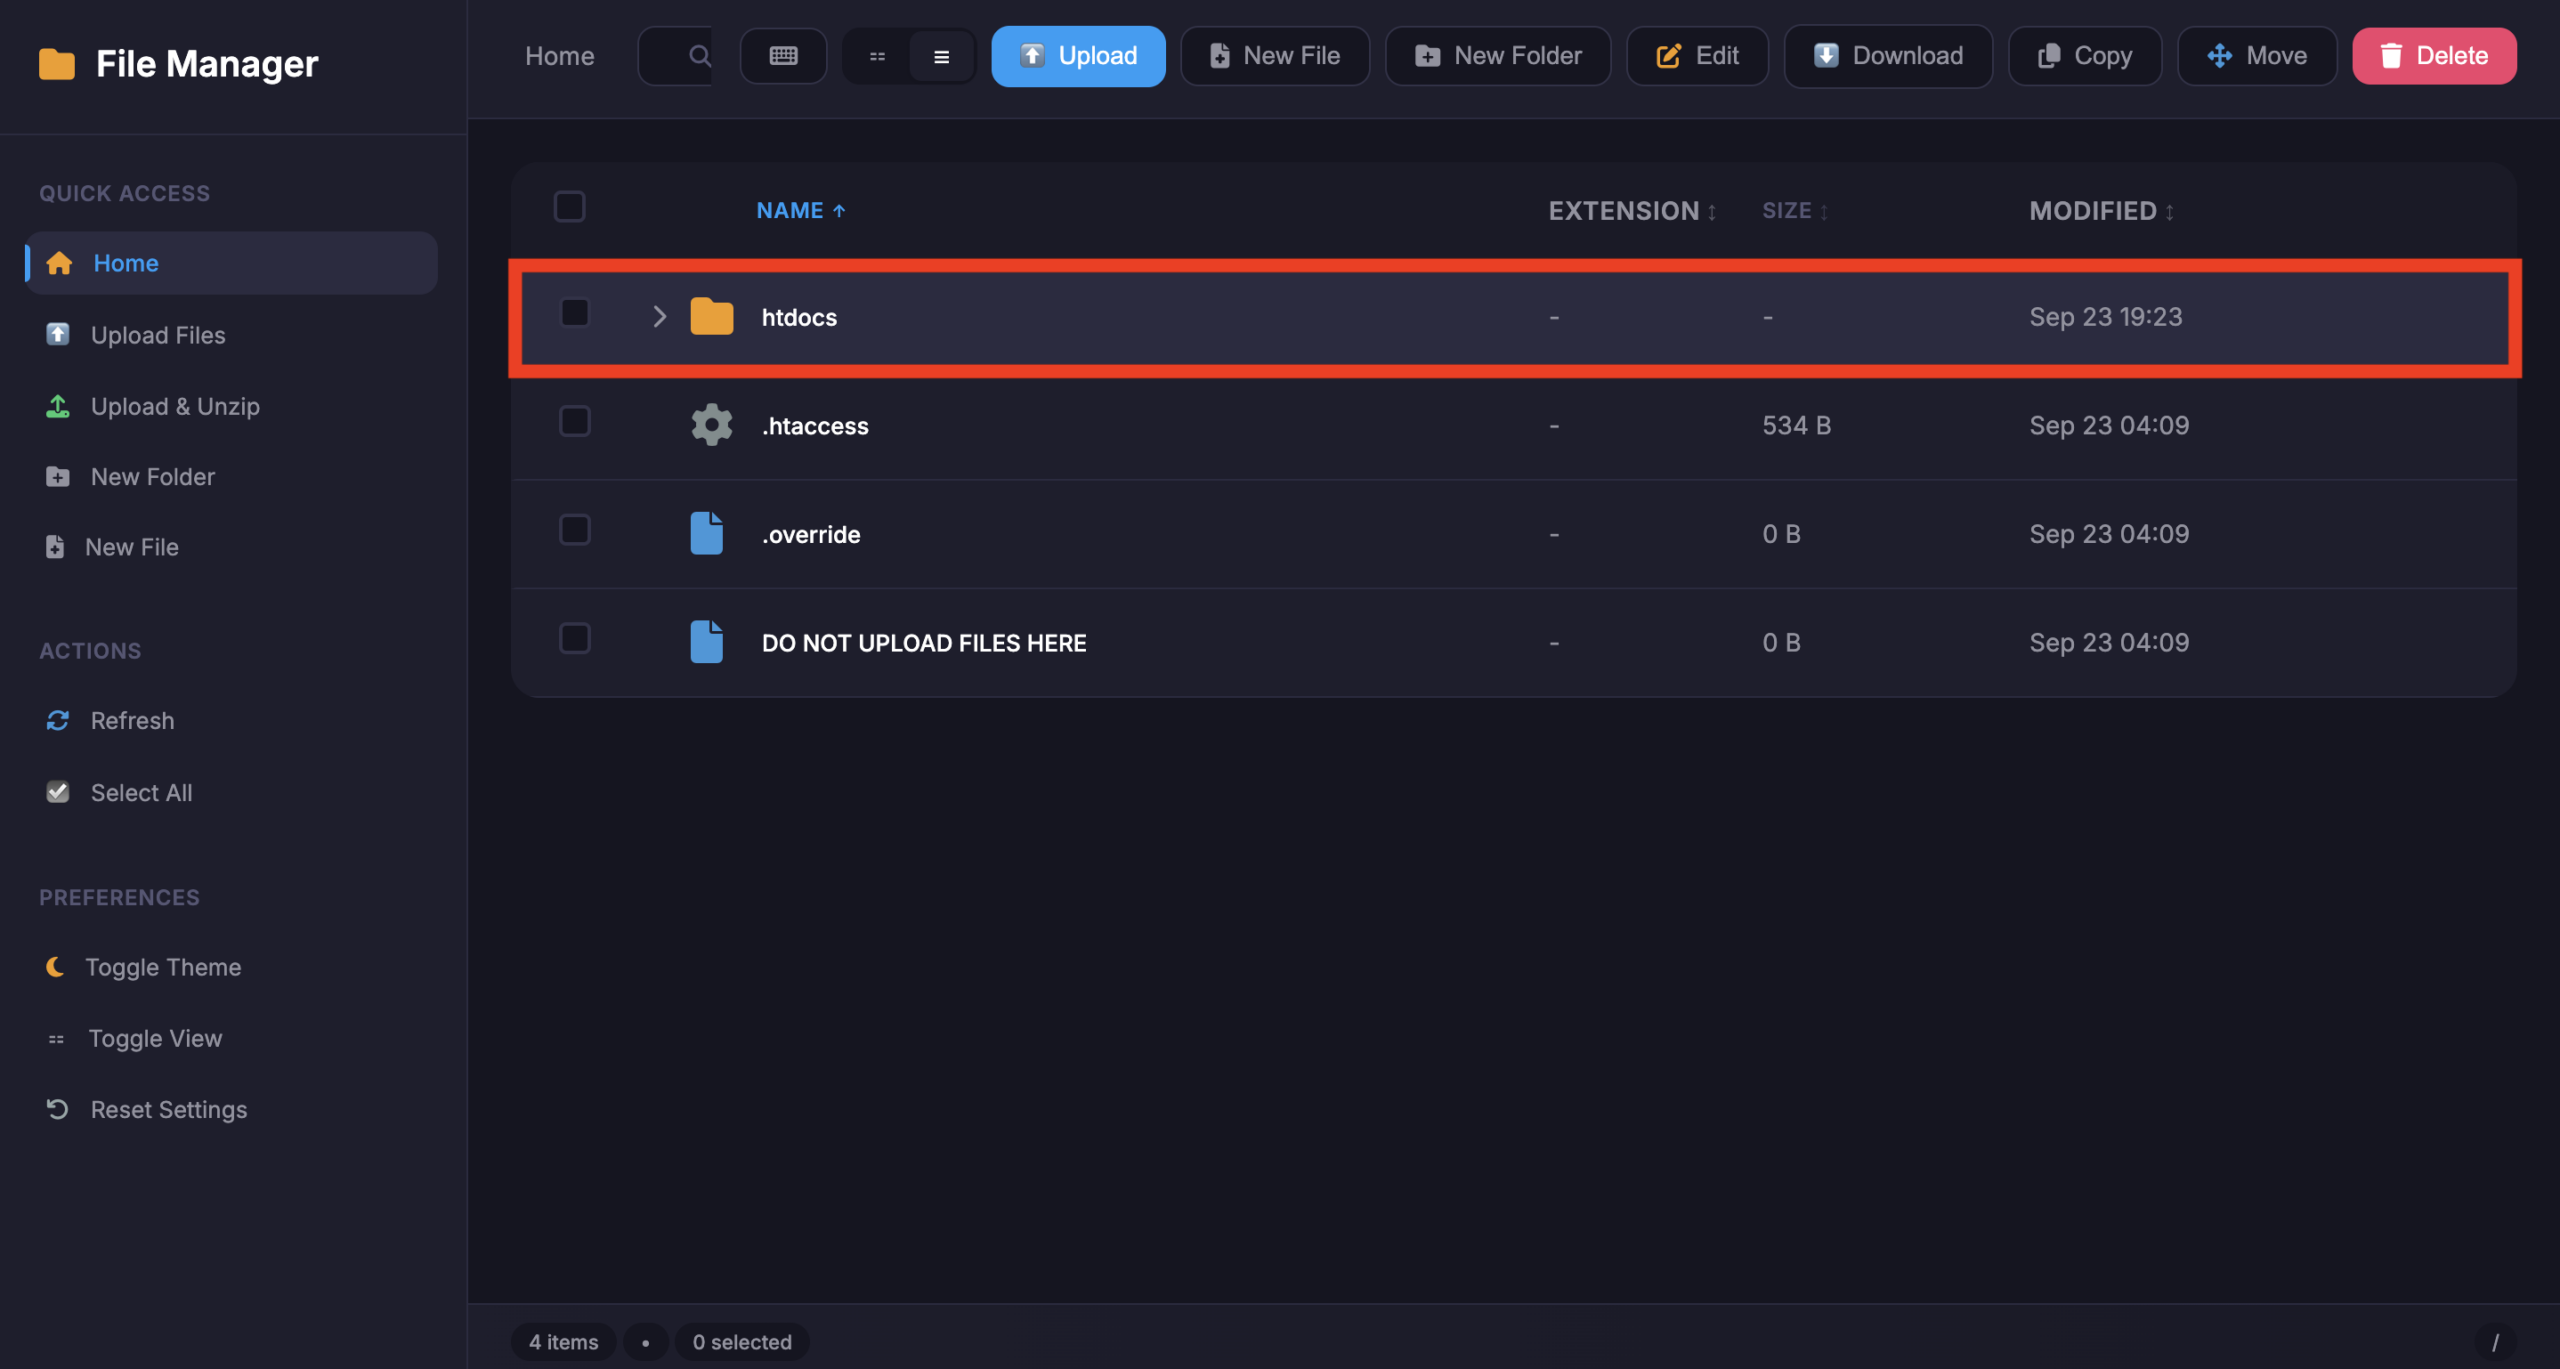
Task: Click the 534 B size value
Action: (1796, 425)
